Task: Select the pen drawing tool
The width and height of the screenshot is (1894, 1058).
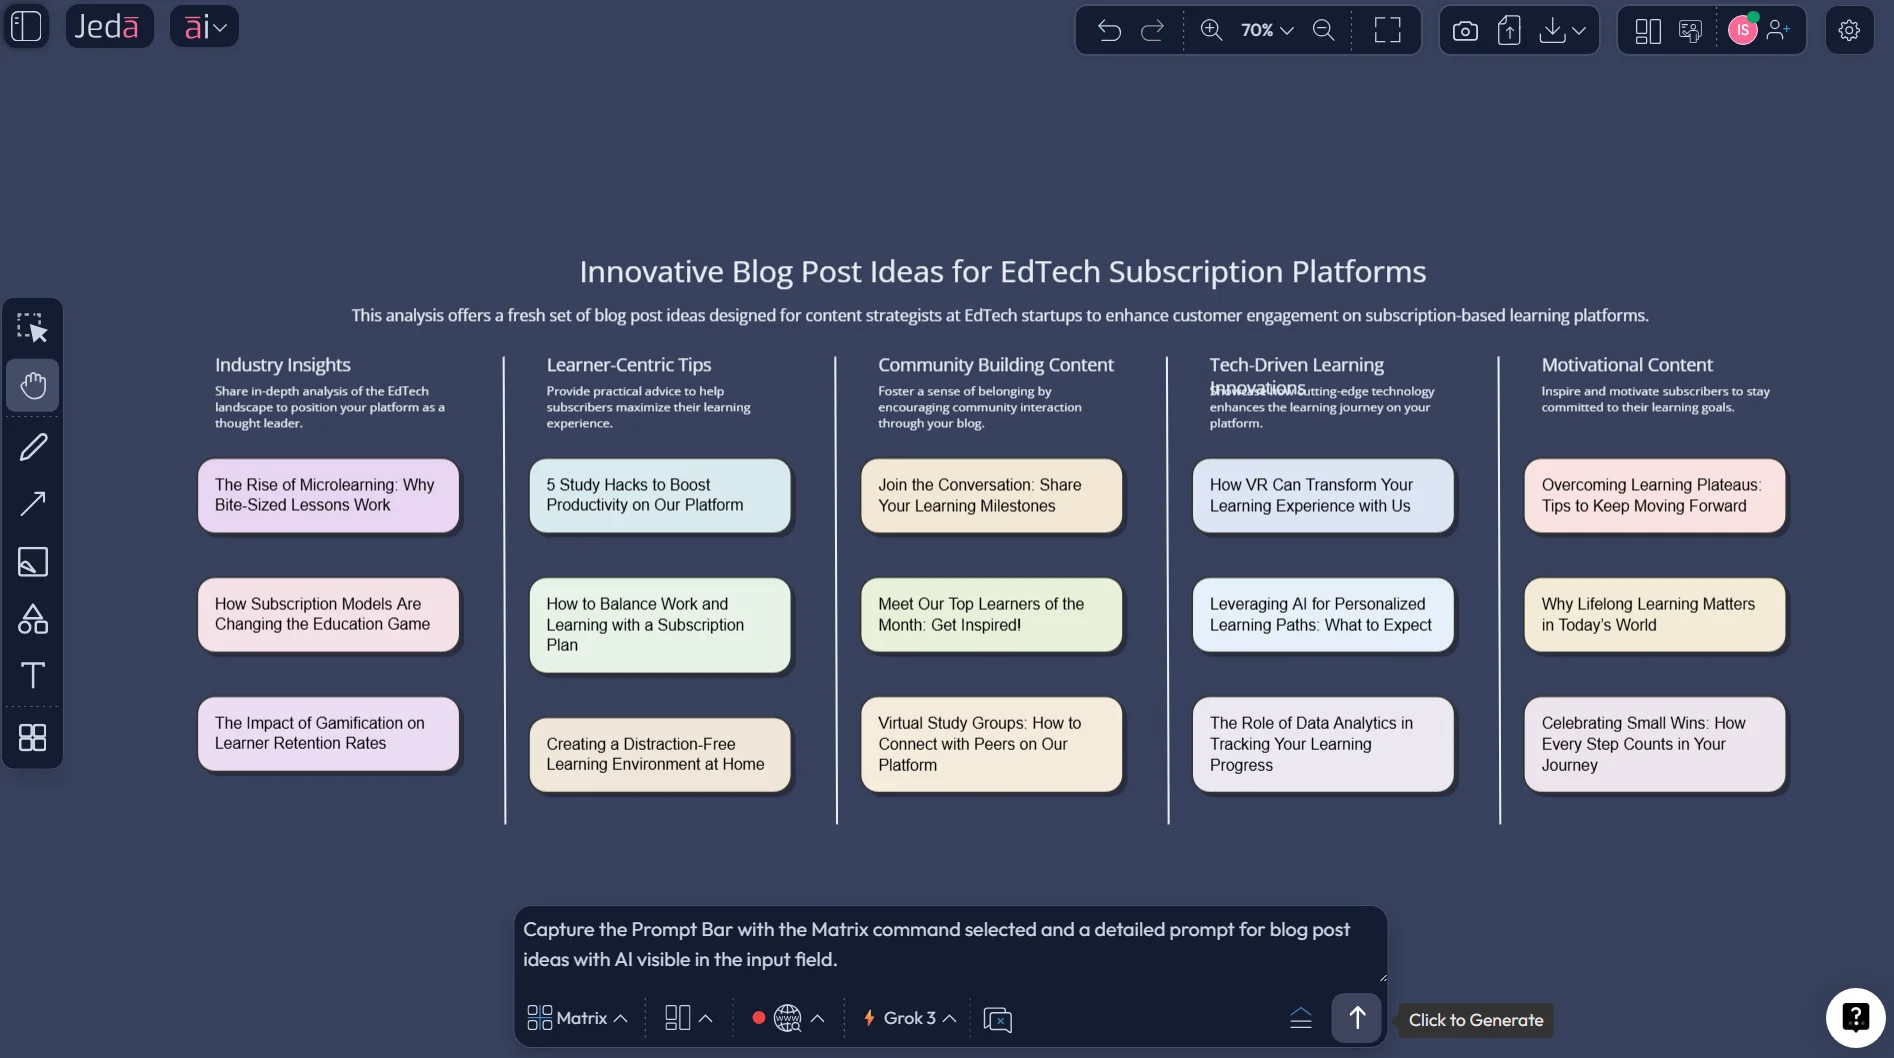Action: click(x=33, y=446)
